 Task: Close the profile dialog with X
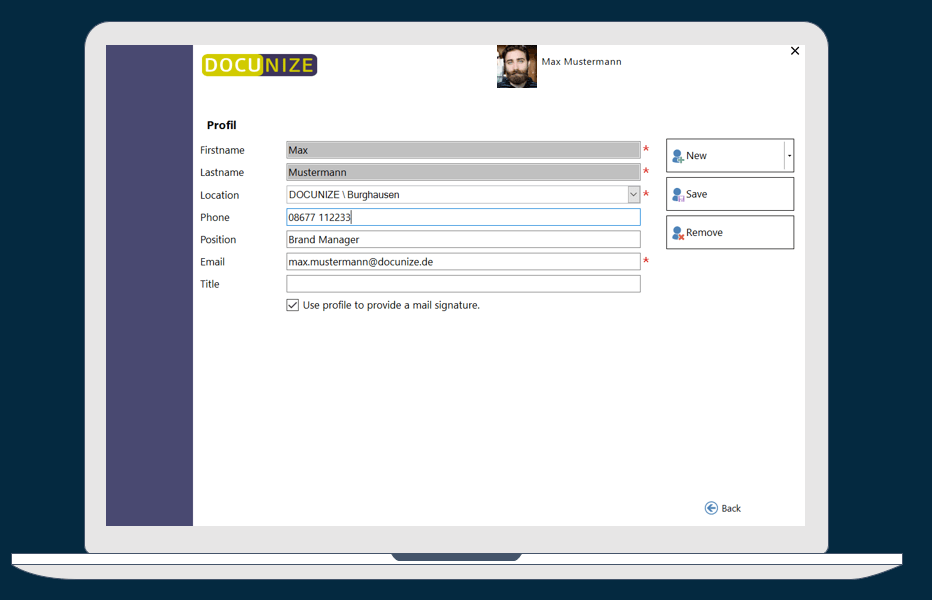(795, 51)
